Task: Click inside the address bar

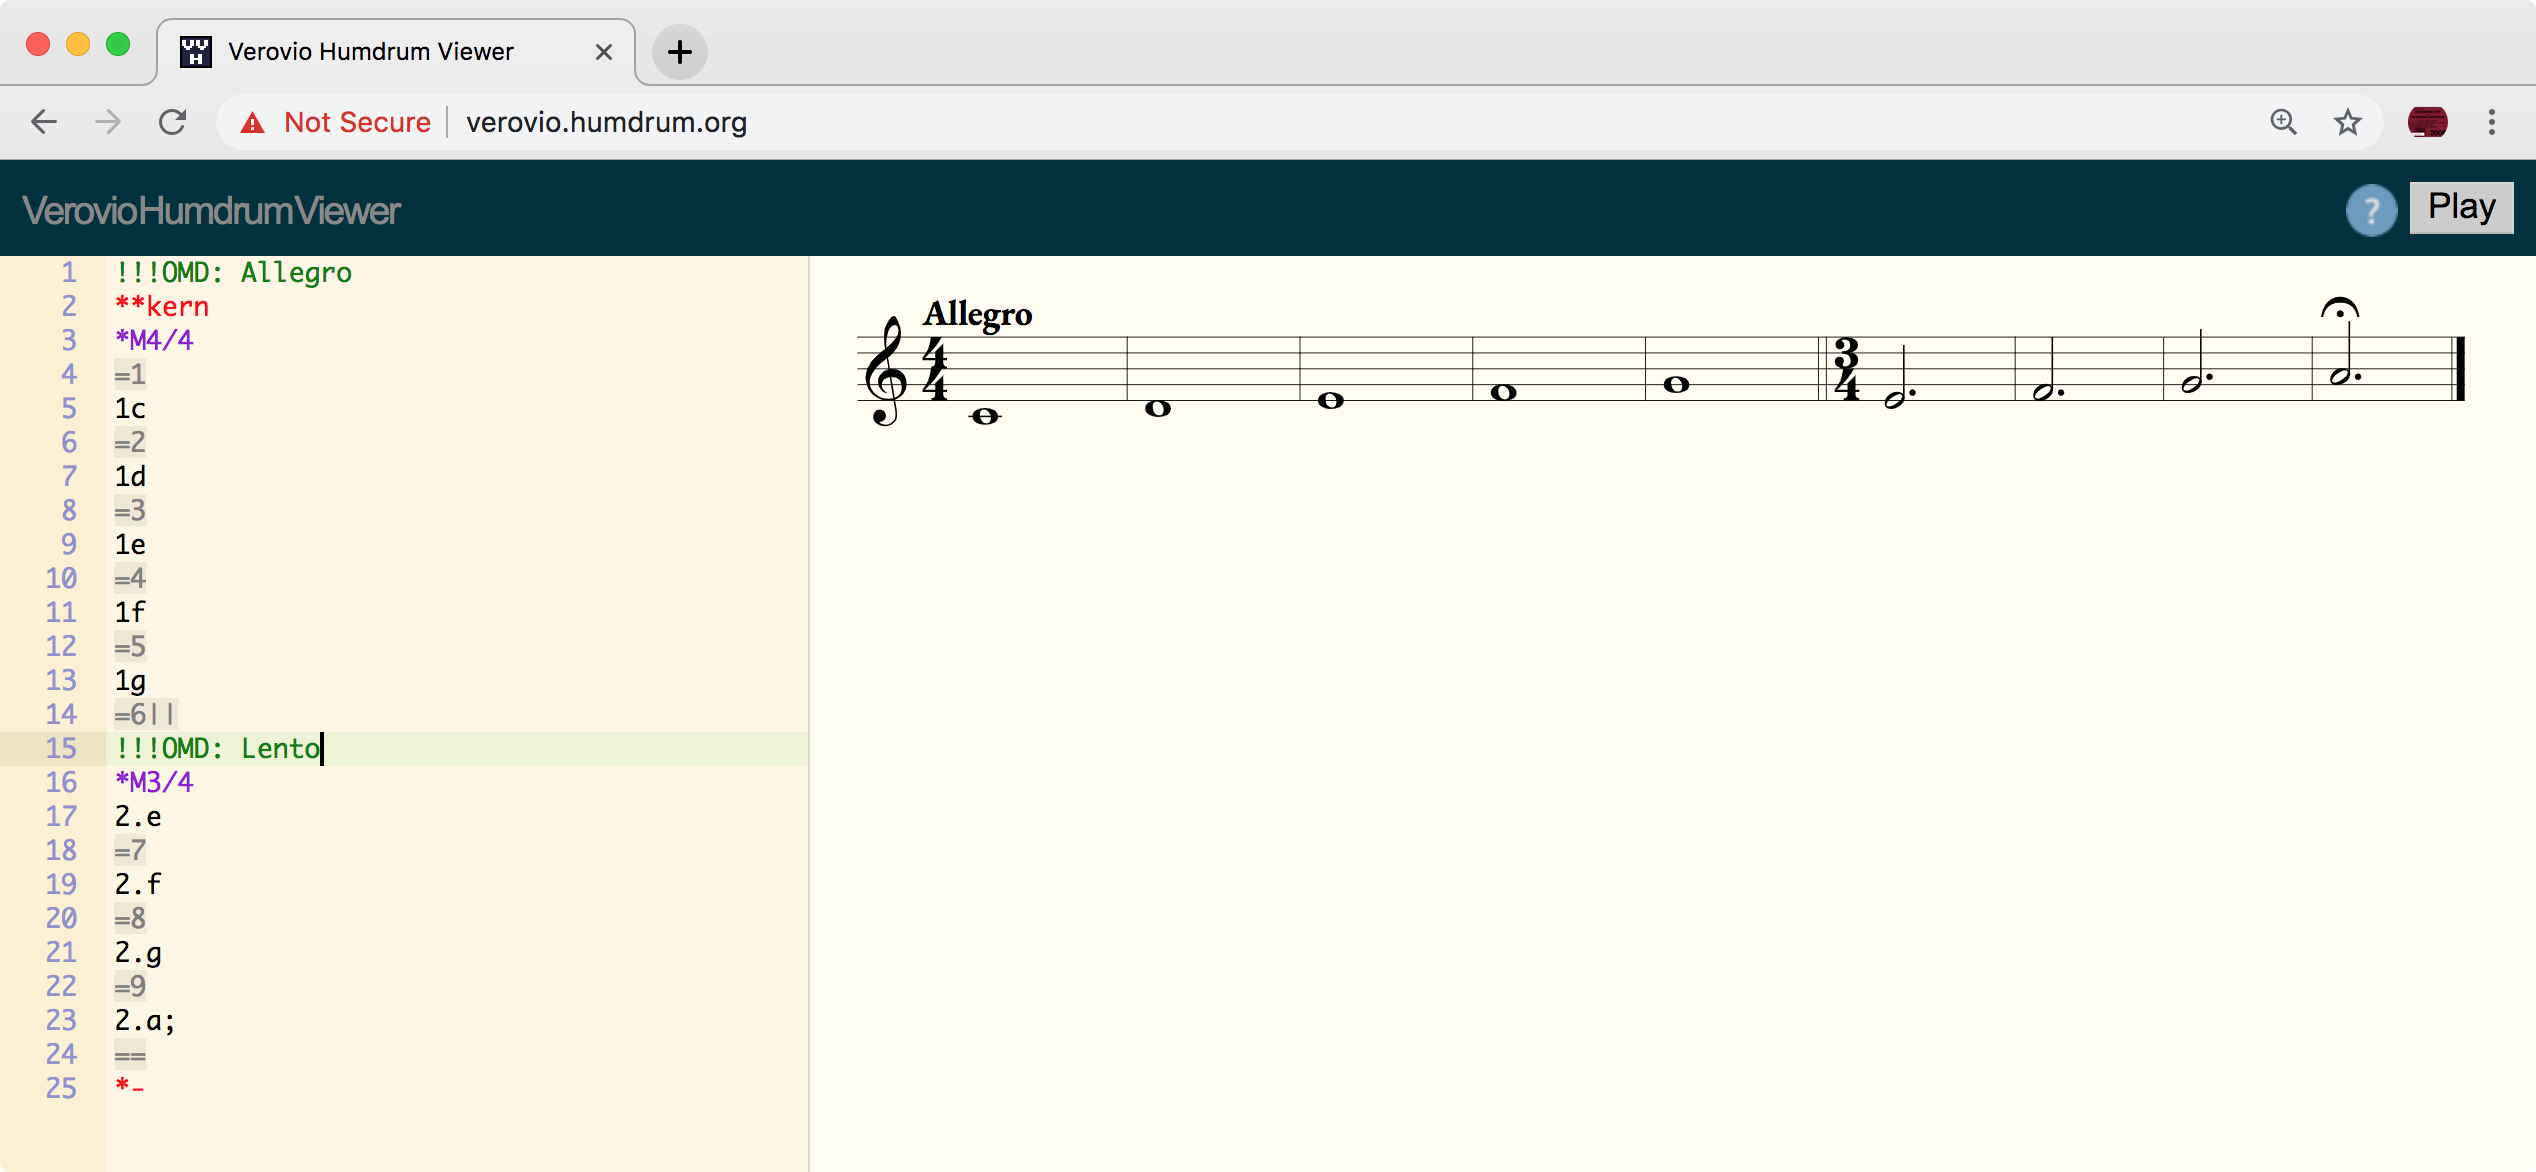Action: click(900, 122)
